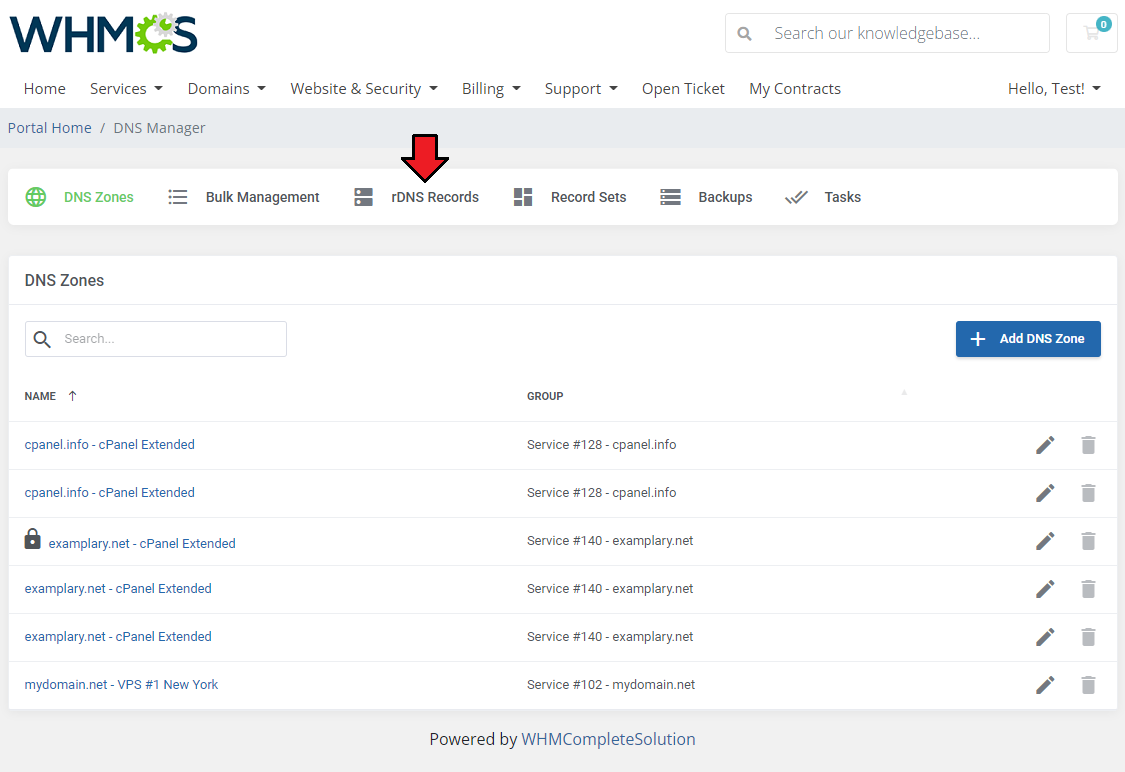The width and height of the screenshot is (1125, 772).
Task: Sort by the GROUP column header
Action: (545, 396)
